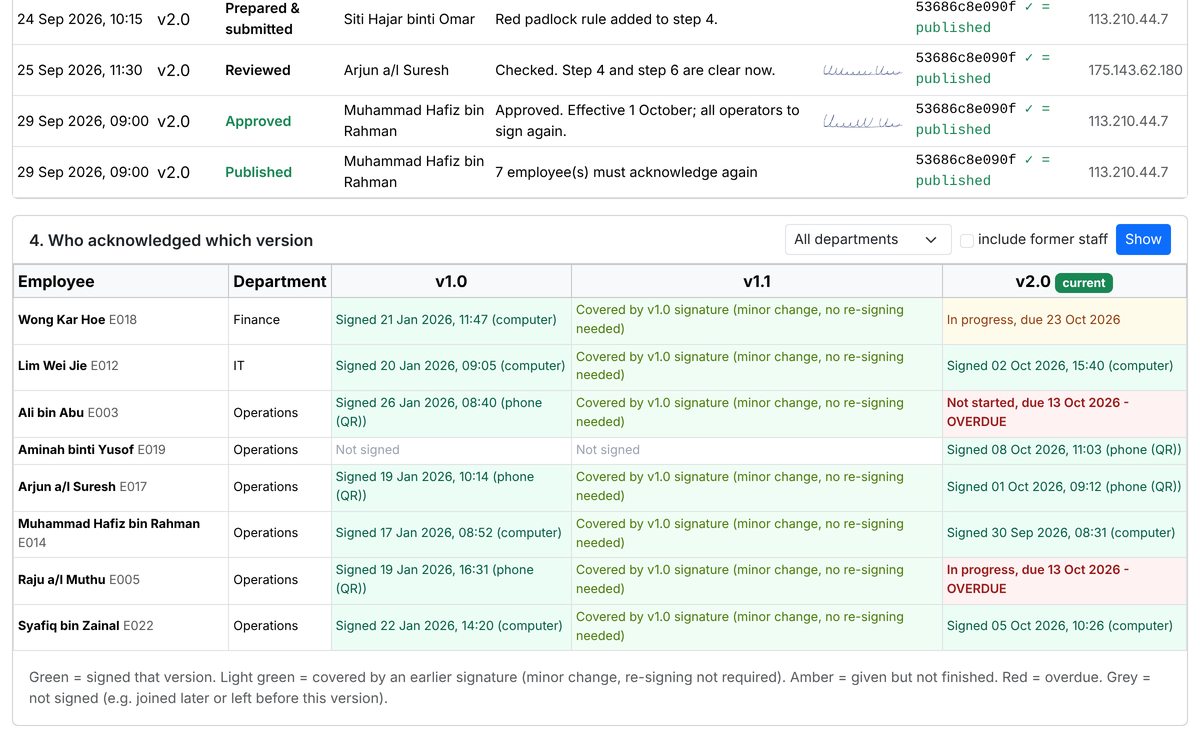The height and width of the screenshot is (750, 1200).
Task: Select the Employee column header
Action: pos(121,282)
